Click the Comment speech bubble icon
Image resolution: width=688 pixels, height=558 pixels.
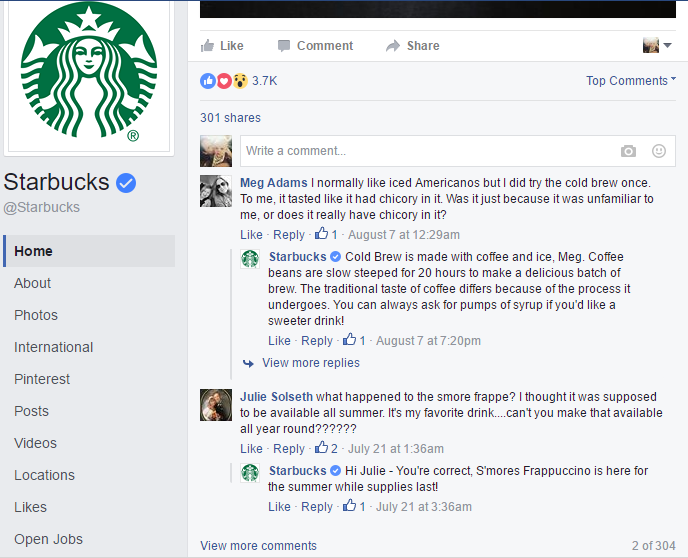coord(284,46)
